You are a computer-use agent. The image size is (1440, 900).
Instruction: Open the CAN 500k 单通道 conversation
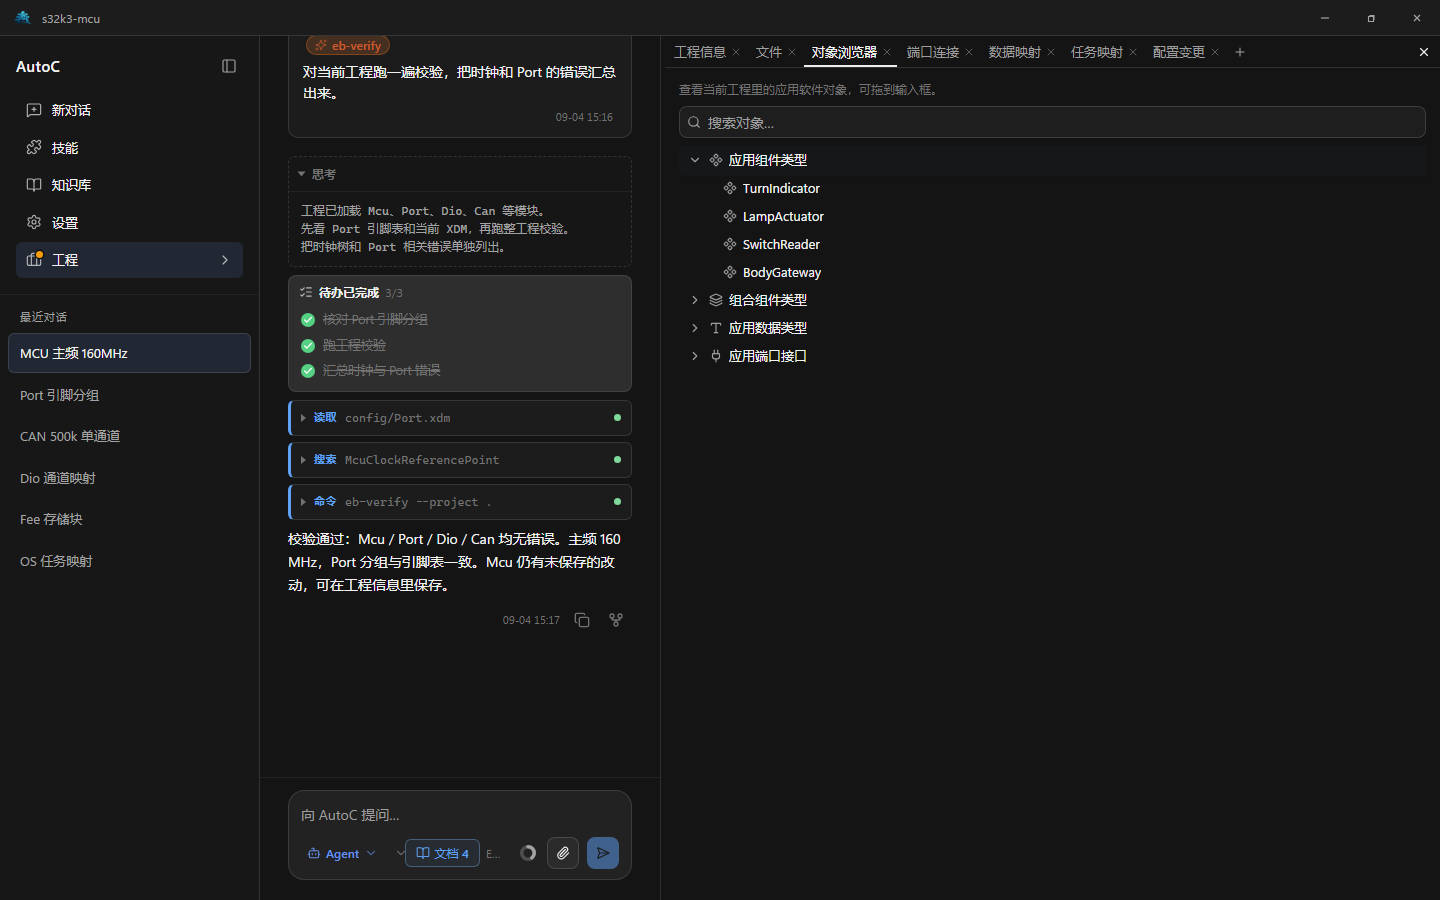click(x=129, y=436)
